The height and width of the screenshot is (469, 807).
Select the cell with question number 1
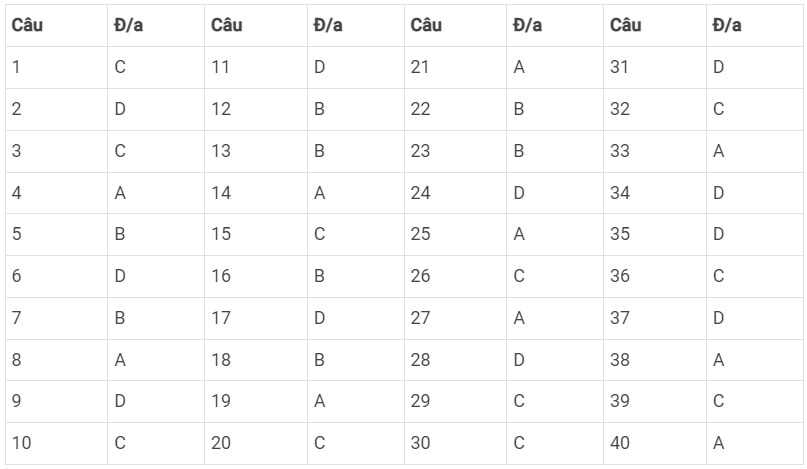pos(56,67)
